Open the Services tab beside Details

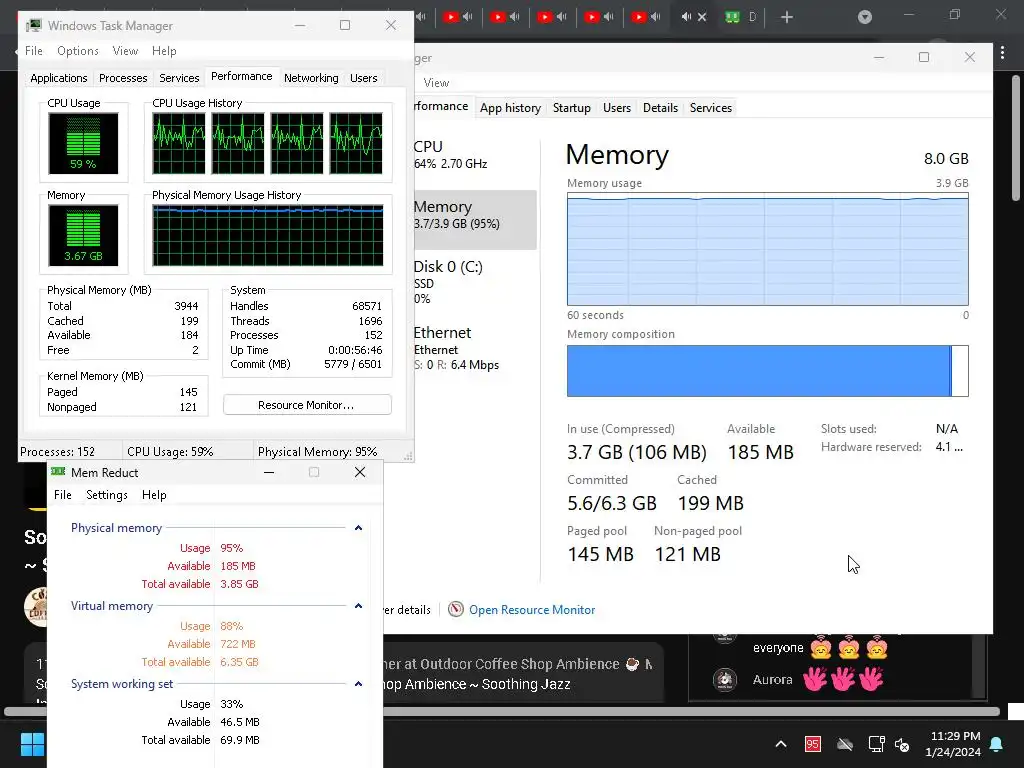pos(711,108)
